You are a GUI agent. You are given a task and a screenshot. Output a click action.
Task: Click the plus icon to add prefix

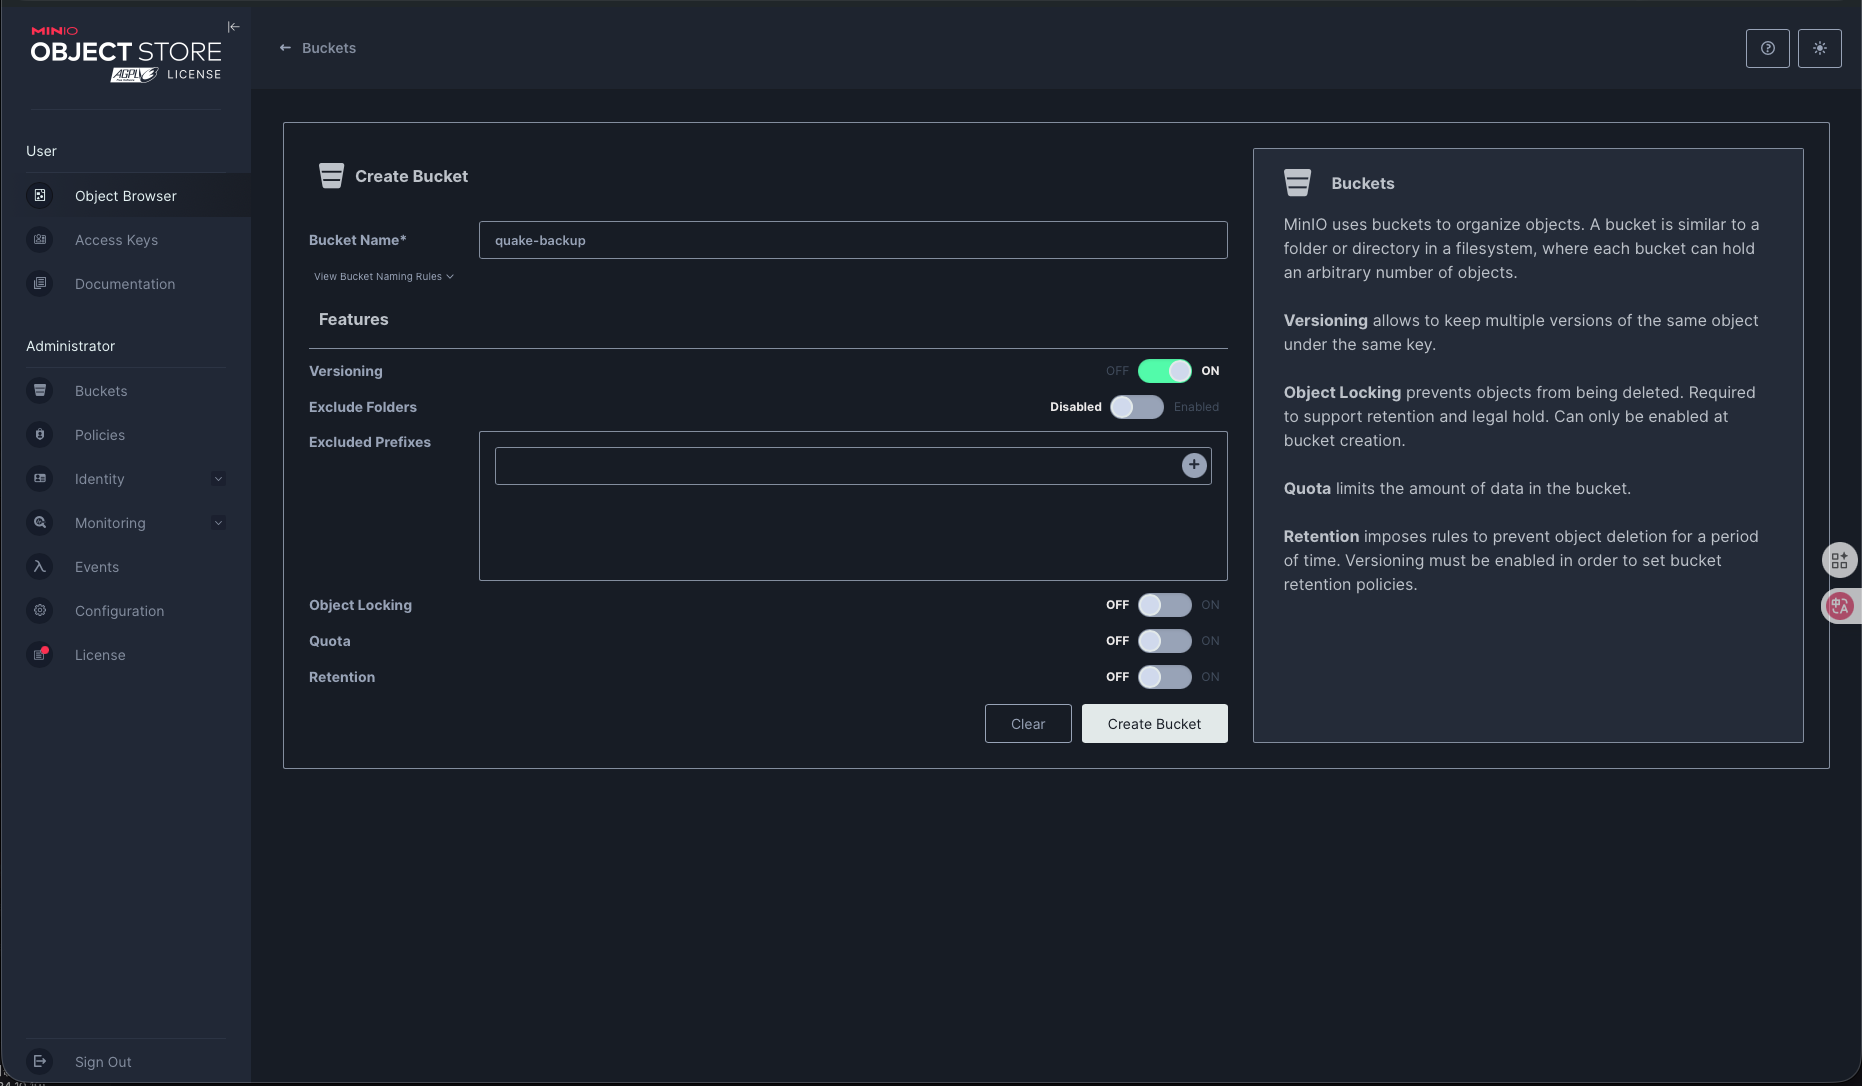[x=1194, y=465]
